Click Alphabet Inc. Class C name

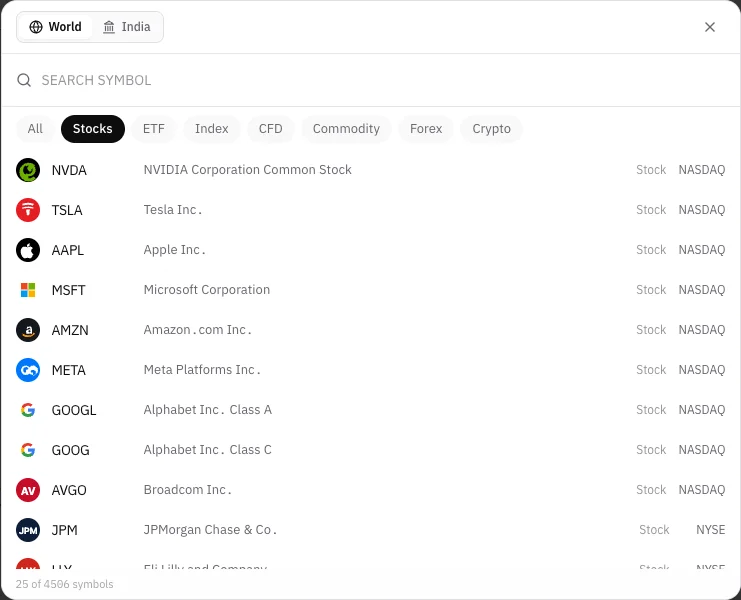(x=208, y=450)
